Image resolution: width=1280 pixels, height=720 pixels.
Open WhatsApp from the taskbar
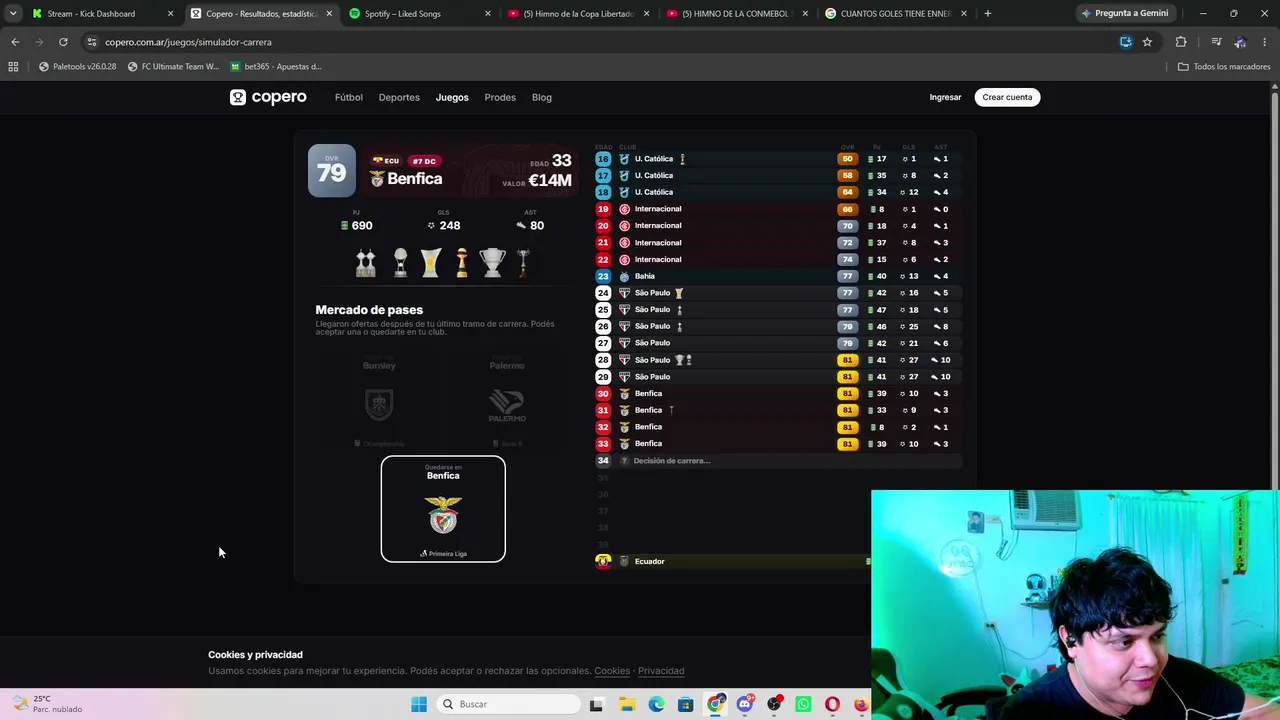coord(803,704)
